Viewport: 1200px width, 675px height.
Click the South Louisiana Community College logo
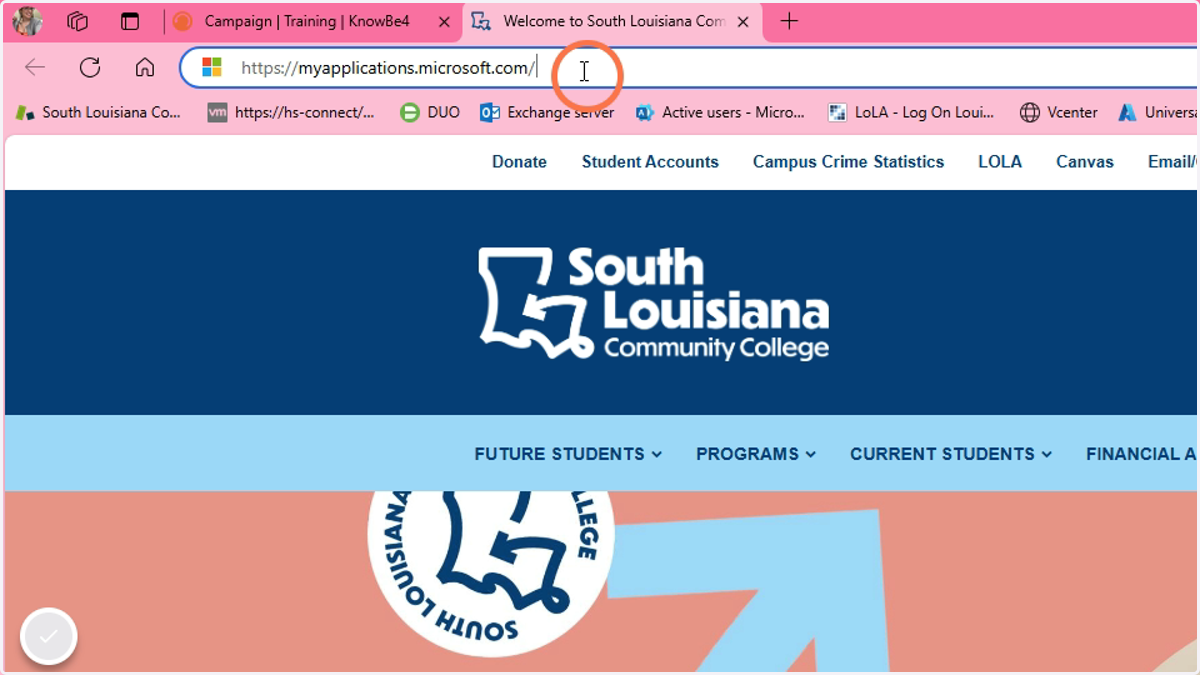pyautogui.click(x=654, y=304)
